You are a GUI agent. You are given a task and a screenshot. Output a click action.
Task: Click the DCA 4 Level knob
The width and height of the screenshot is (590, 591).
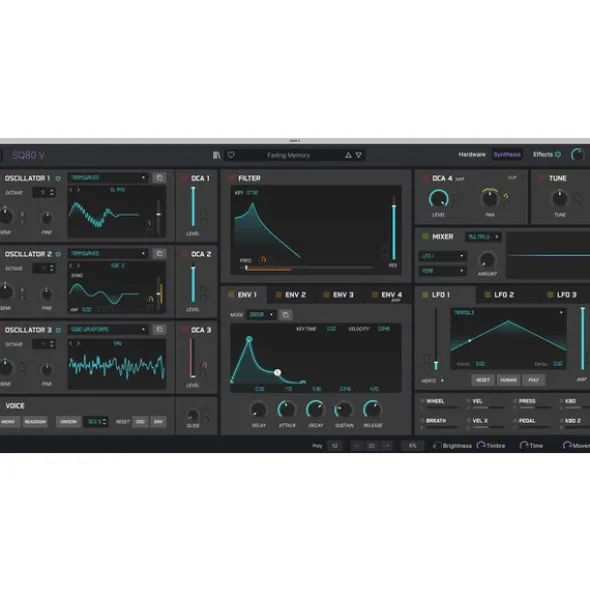[x=438, y=199]
